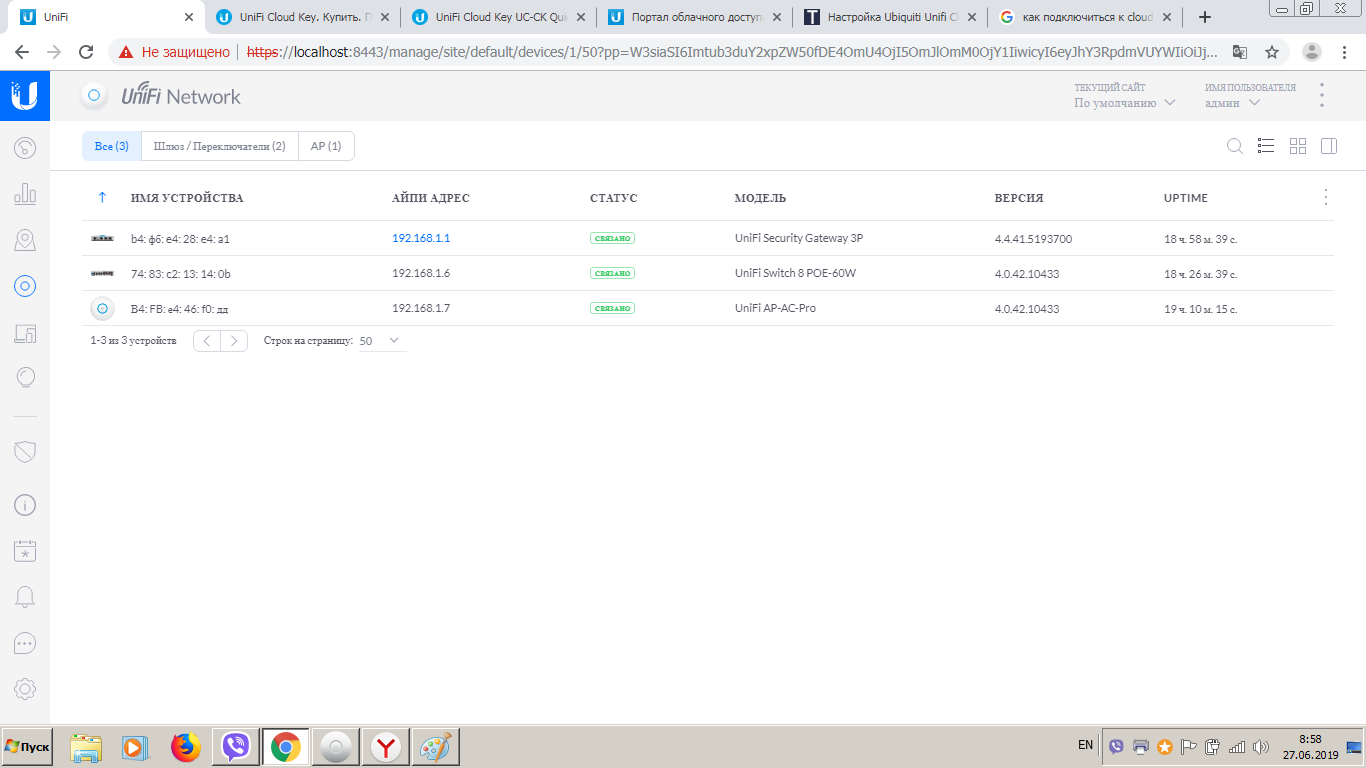Image resolution: width=1366 pixels, height=768 pixels.
Task: Open Paint from the taskbar
Action: 436,747
